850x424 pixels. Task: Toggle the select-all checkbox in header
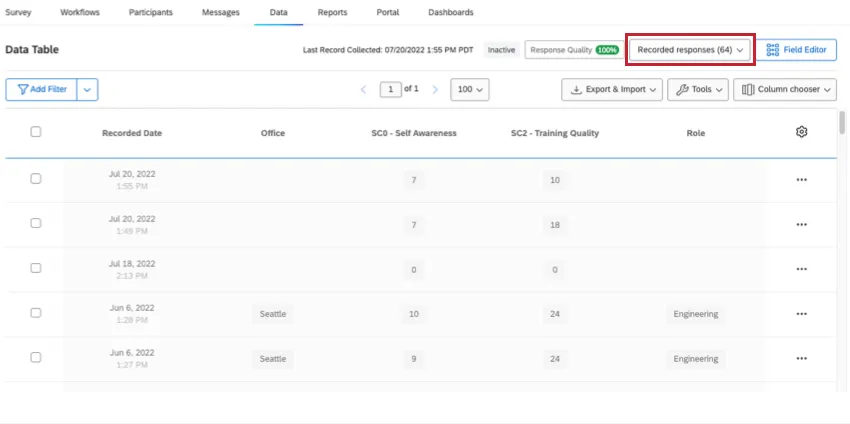36,132
